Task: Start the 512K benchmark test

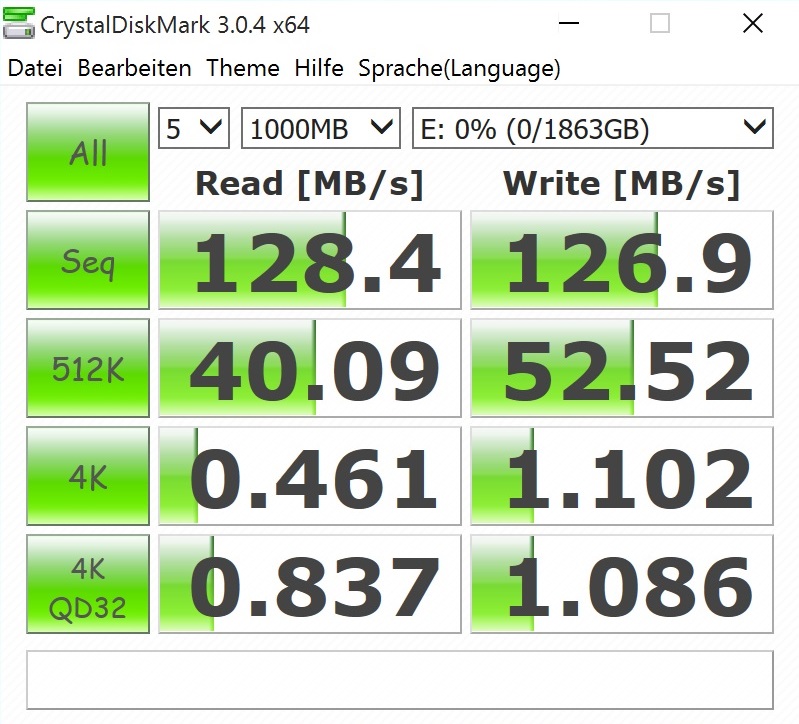Action: (88, 369)
